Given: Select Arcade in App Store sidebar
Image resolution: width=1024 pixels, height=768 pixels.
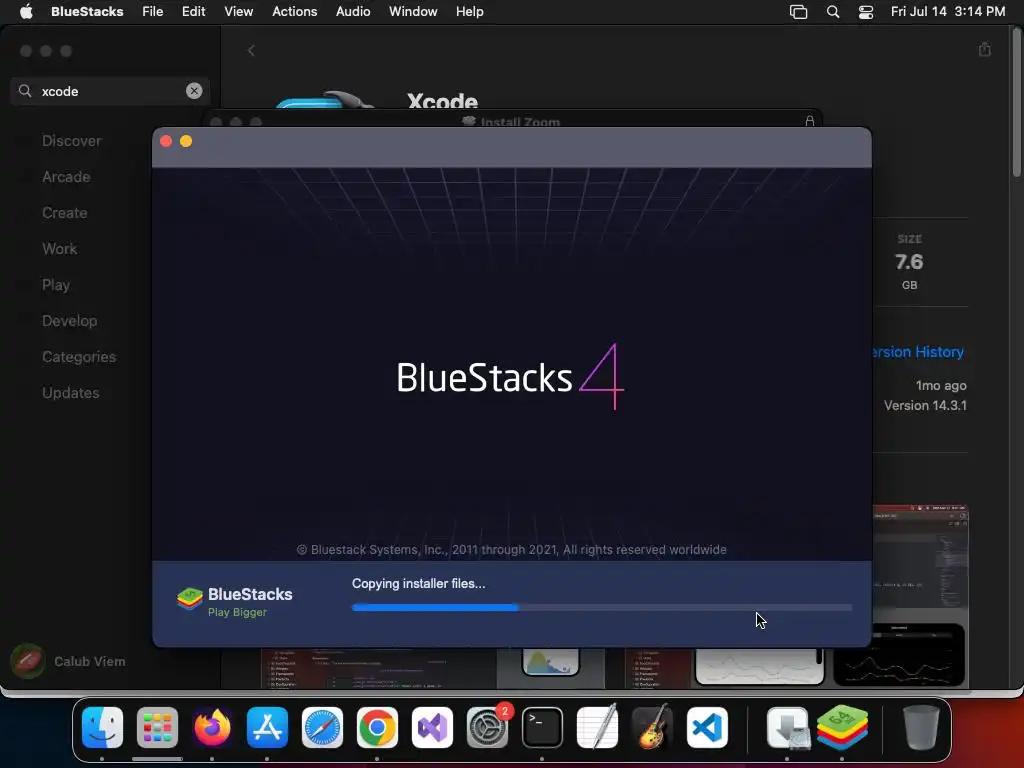Looking at the screenshot, I should [66, 177].
